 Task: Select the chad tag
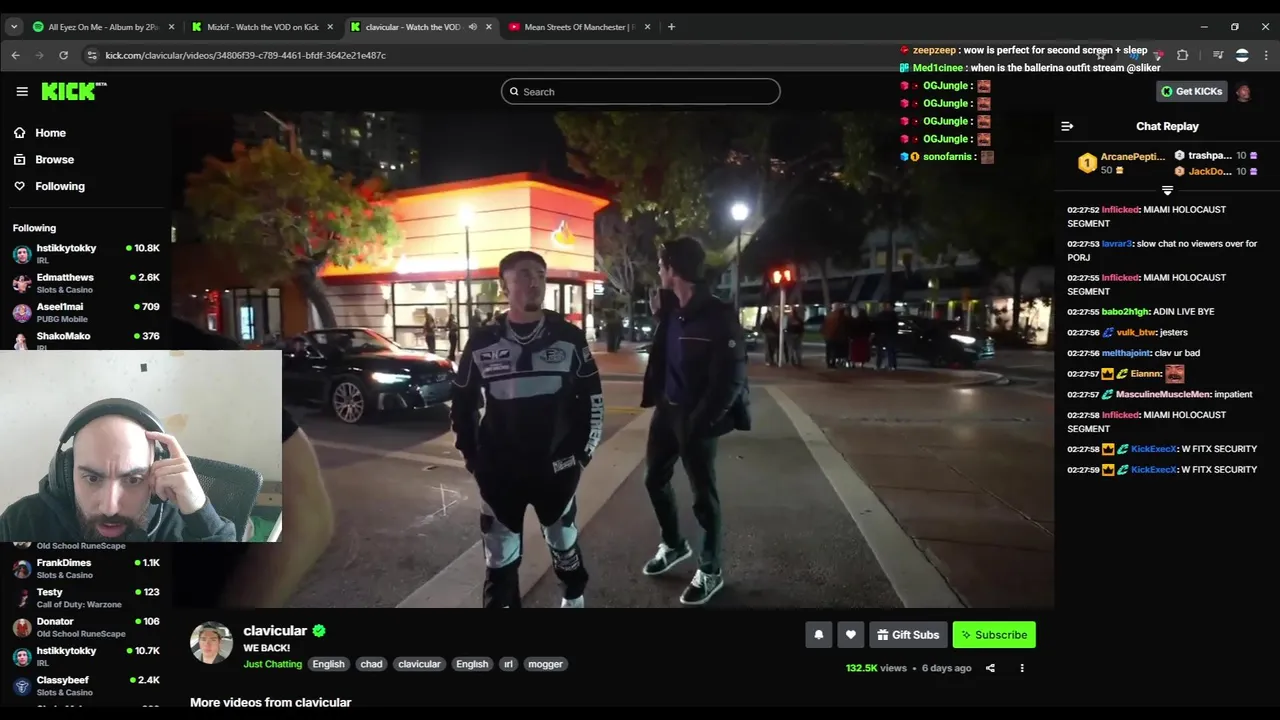coord(371,664)
